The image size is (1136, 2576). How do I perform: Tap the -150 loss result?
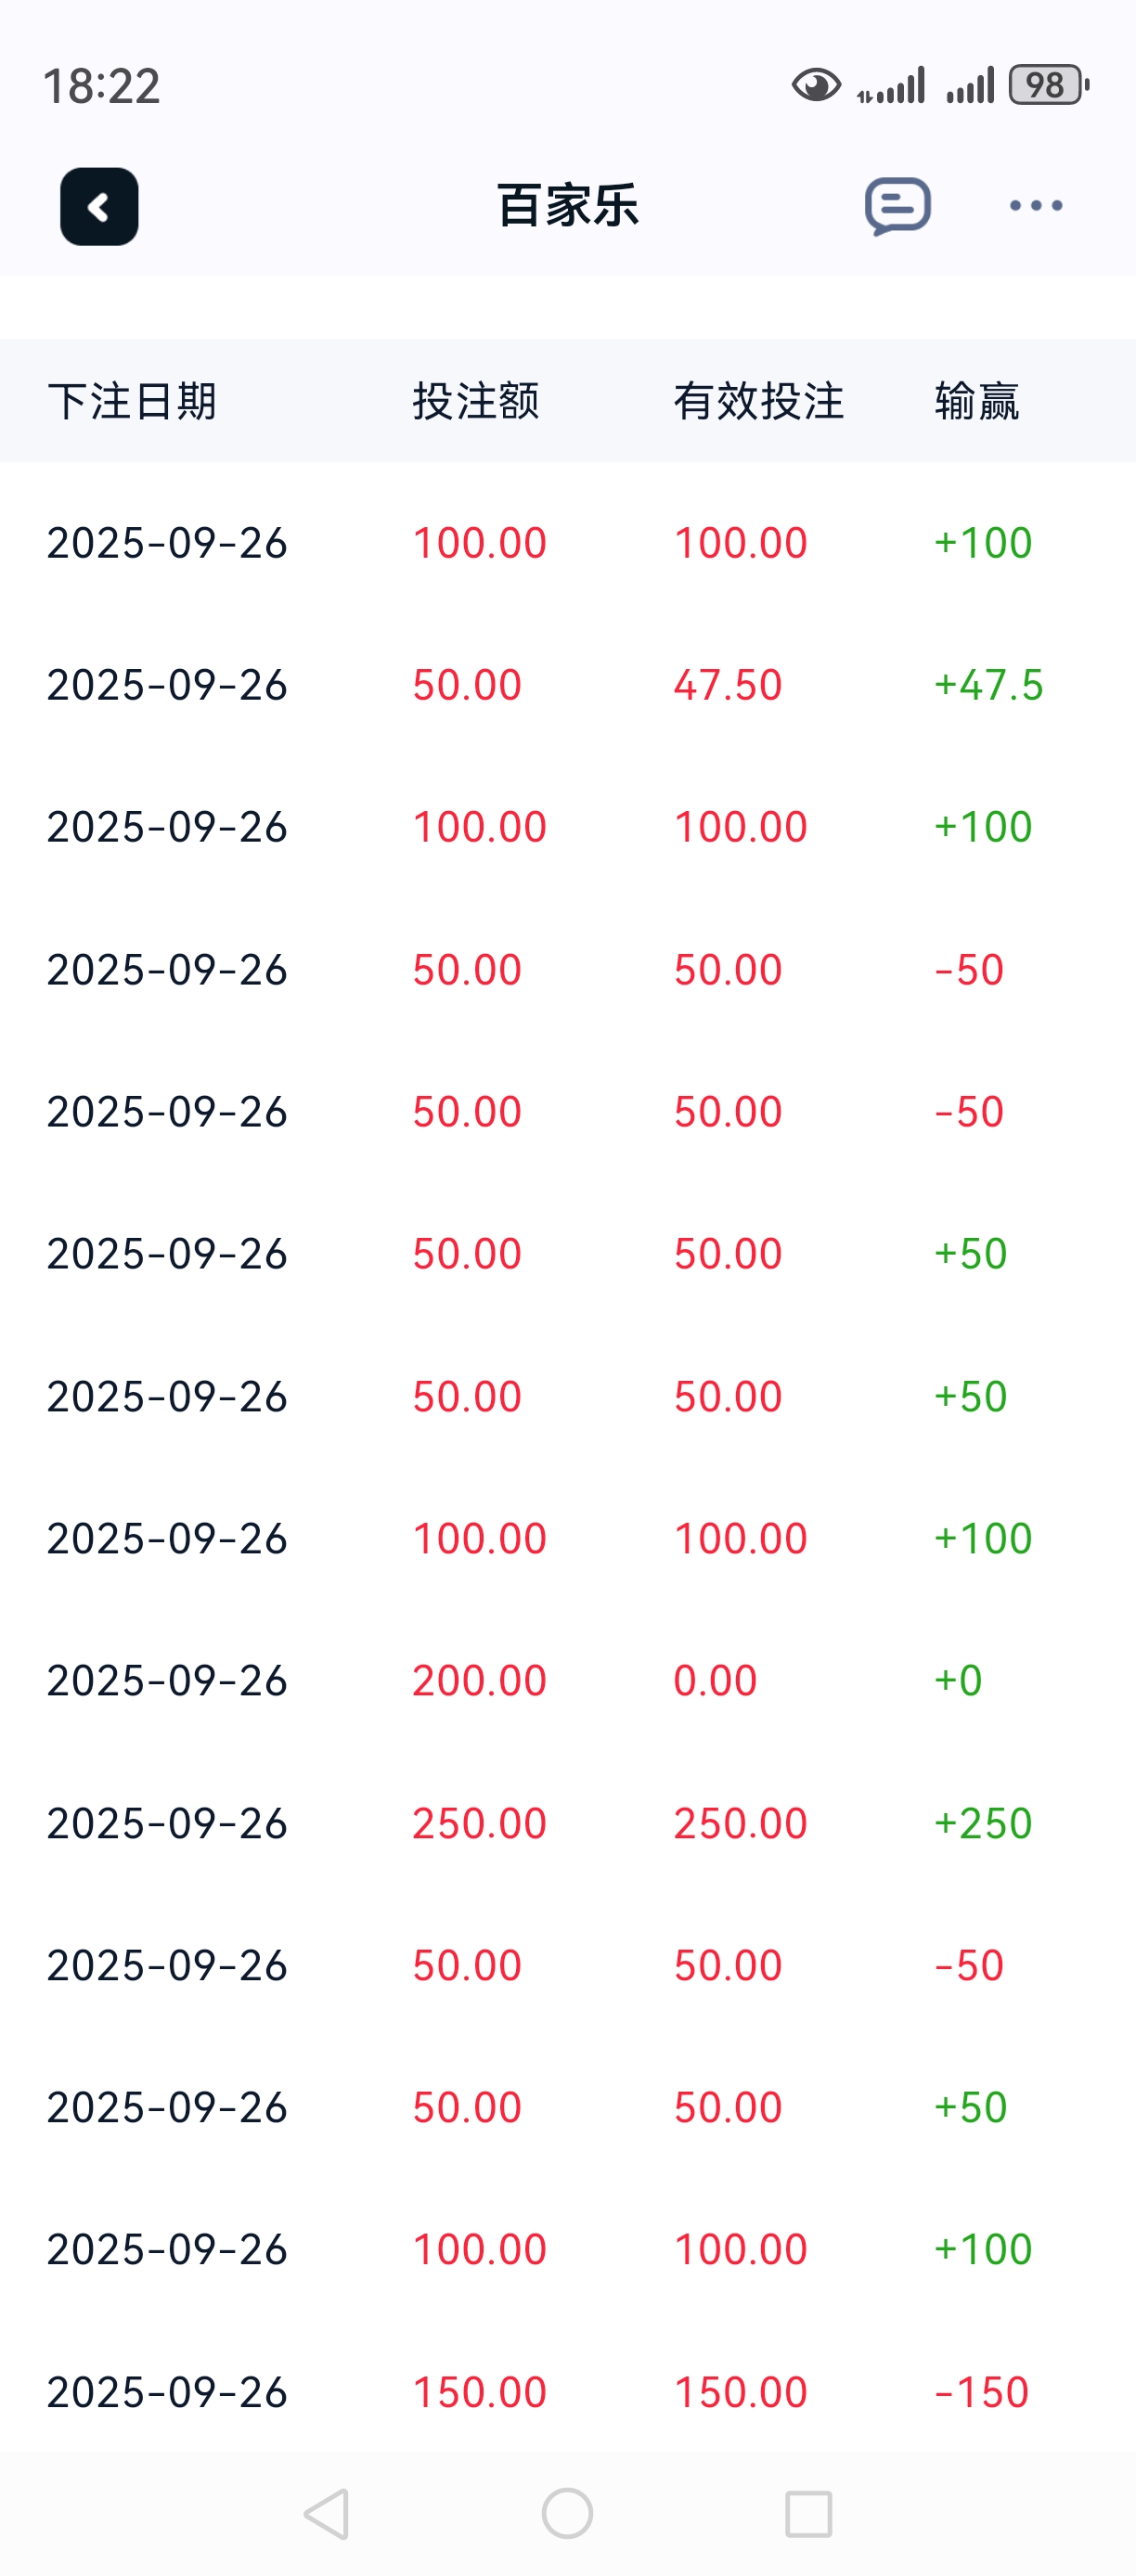point(981,2392)
